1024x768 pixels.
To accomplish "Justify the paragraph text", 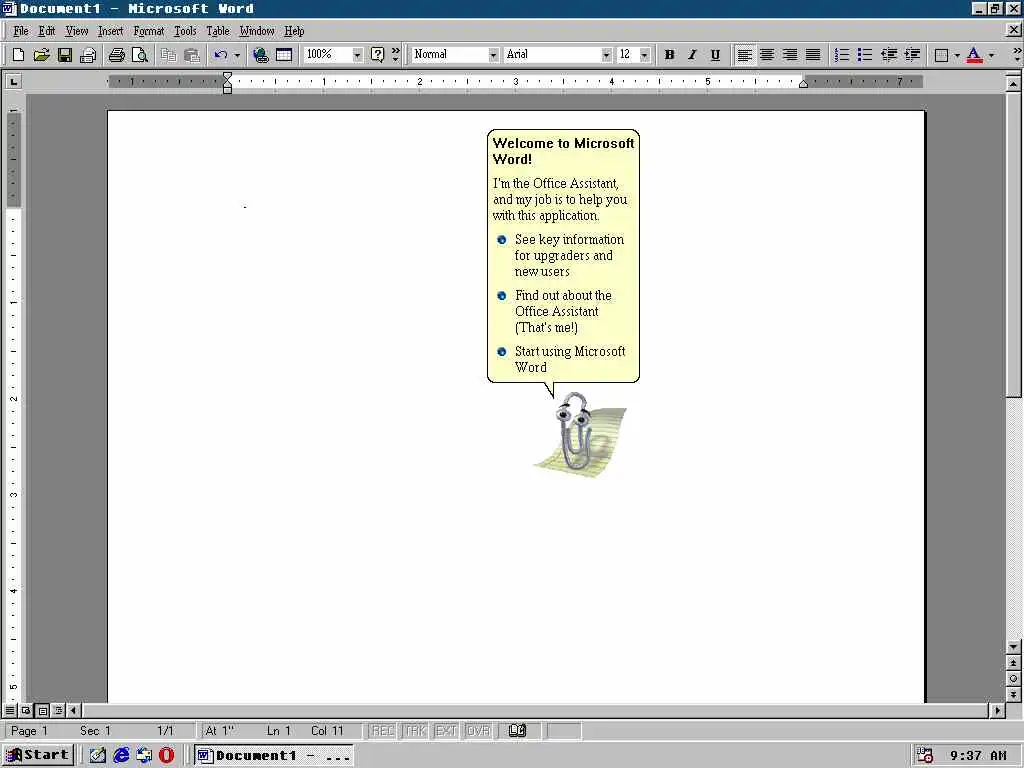I will [812, 55].
